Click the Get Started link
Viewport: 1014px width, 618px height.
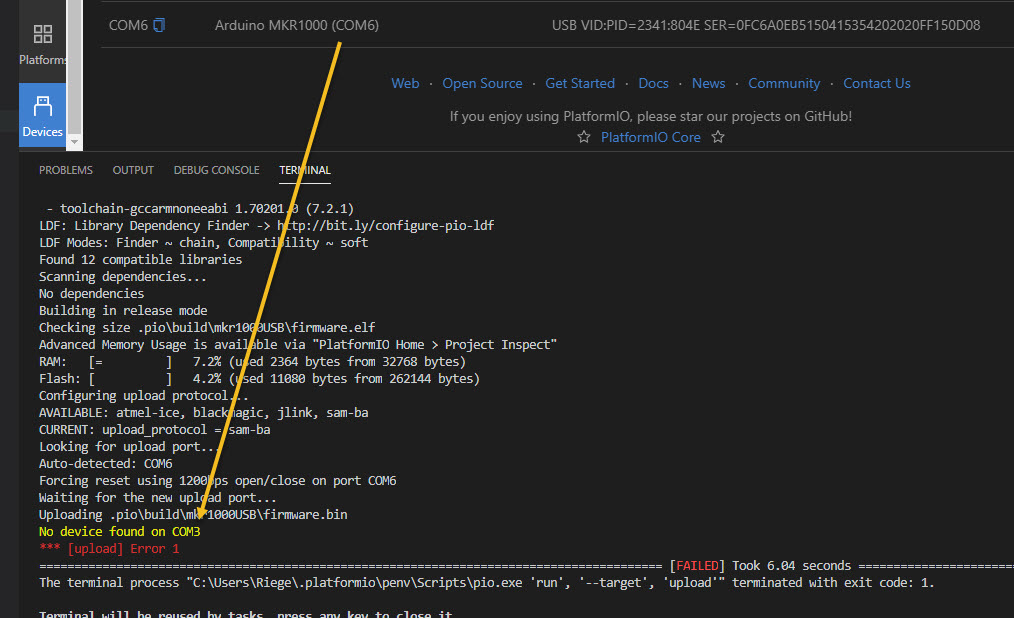(x=580, y=83)
